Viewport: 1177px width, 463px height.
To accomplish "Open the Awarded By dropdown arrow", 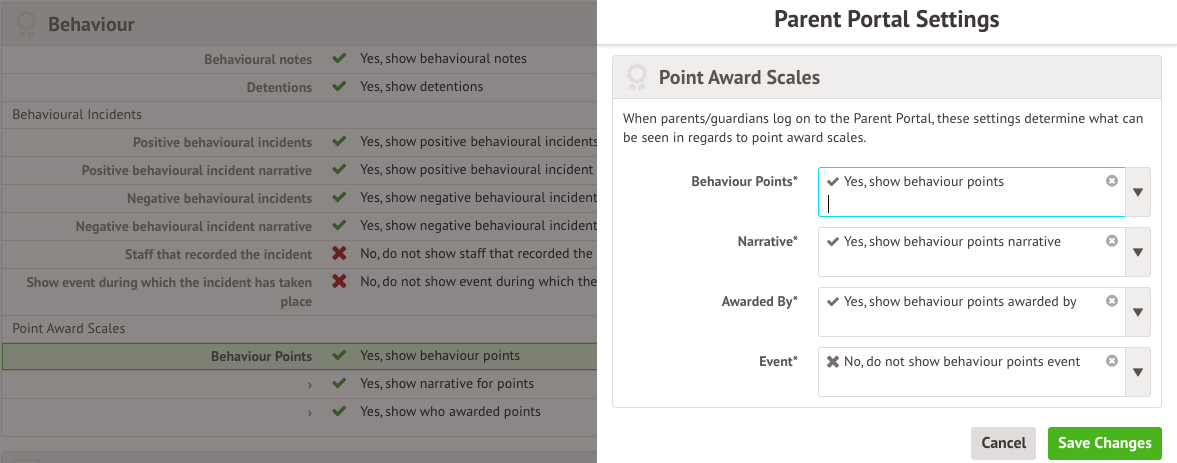I will coord(1138,312).
